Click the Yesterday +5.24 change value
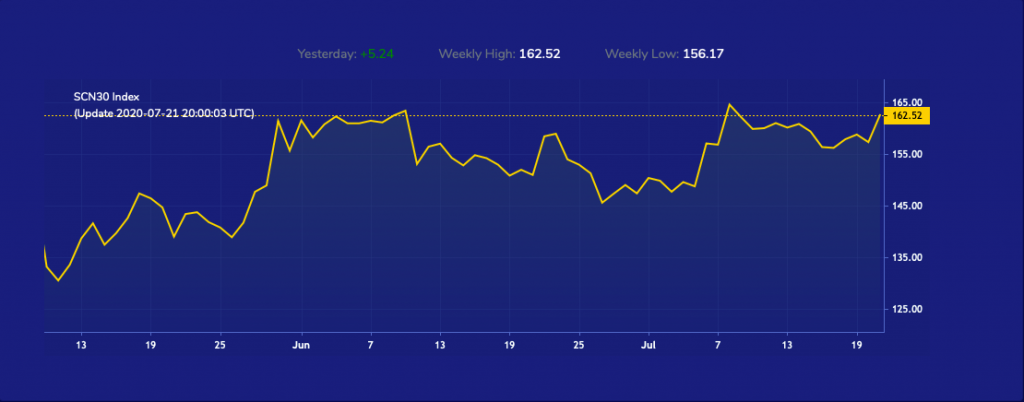This screenshot has width=1024, height=402. click(377, 54)
